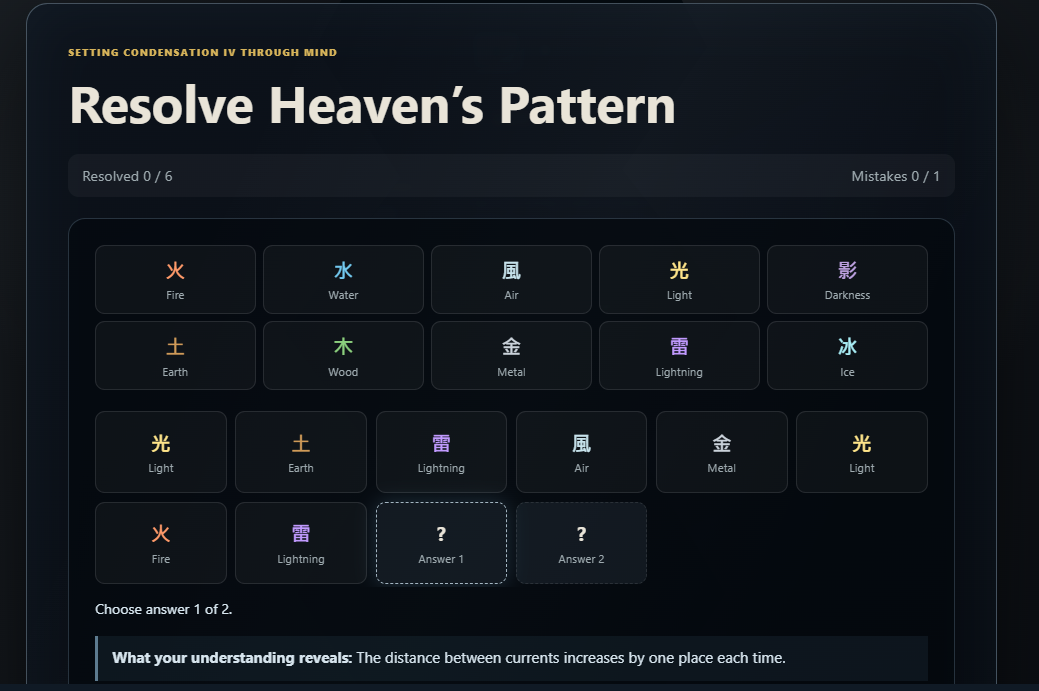Click the Answer 2 placeholder slot
The image size is (1039, 691).
tap(581, 543)
